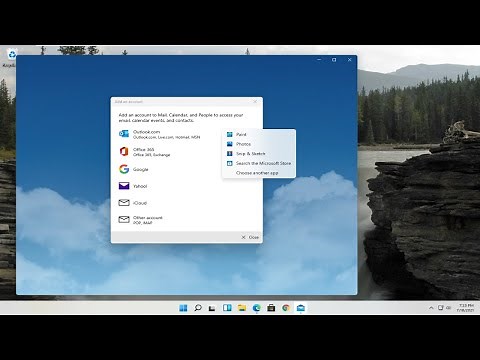Open with Paint from the context menu

[259, 134]
